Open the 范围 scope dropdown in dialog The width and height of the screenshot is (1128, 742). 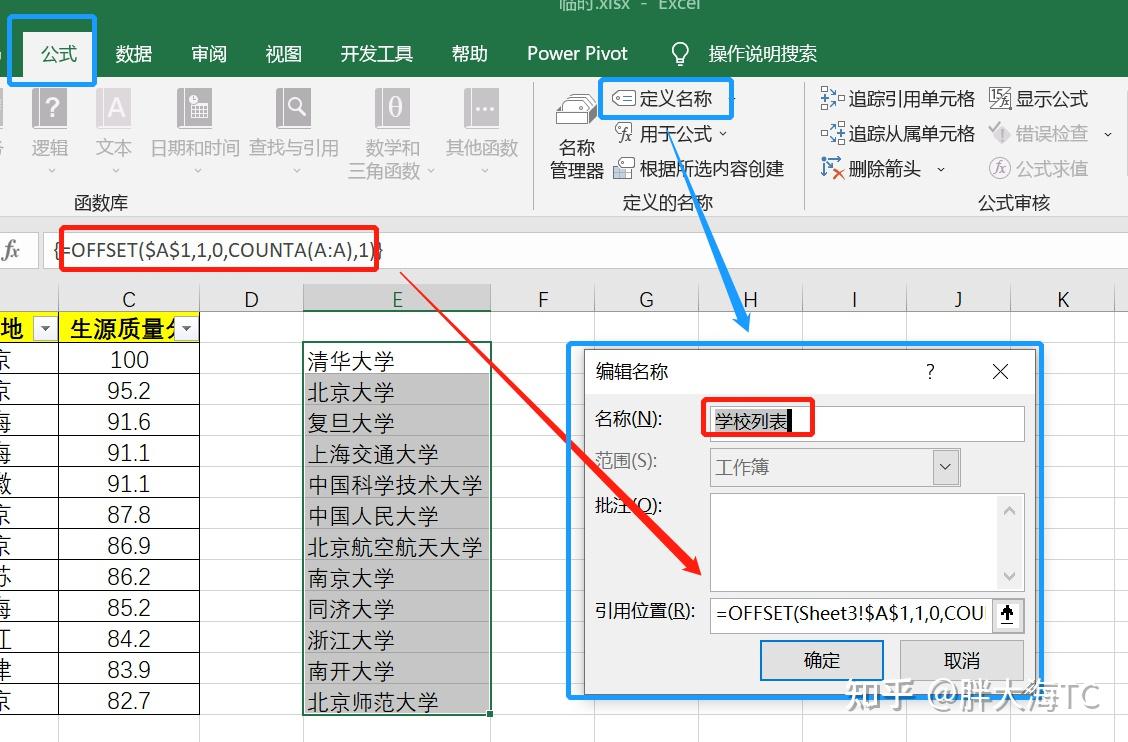coord(946,467)
